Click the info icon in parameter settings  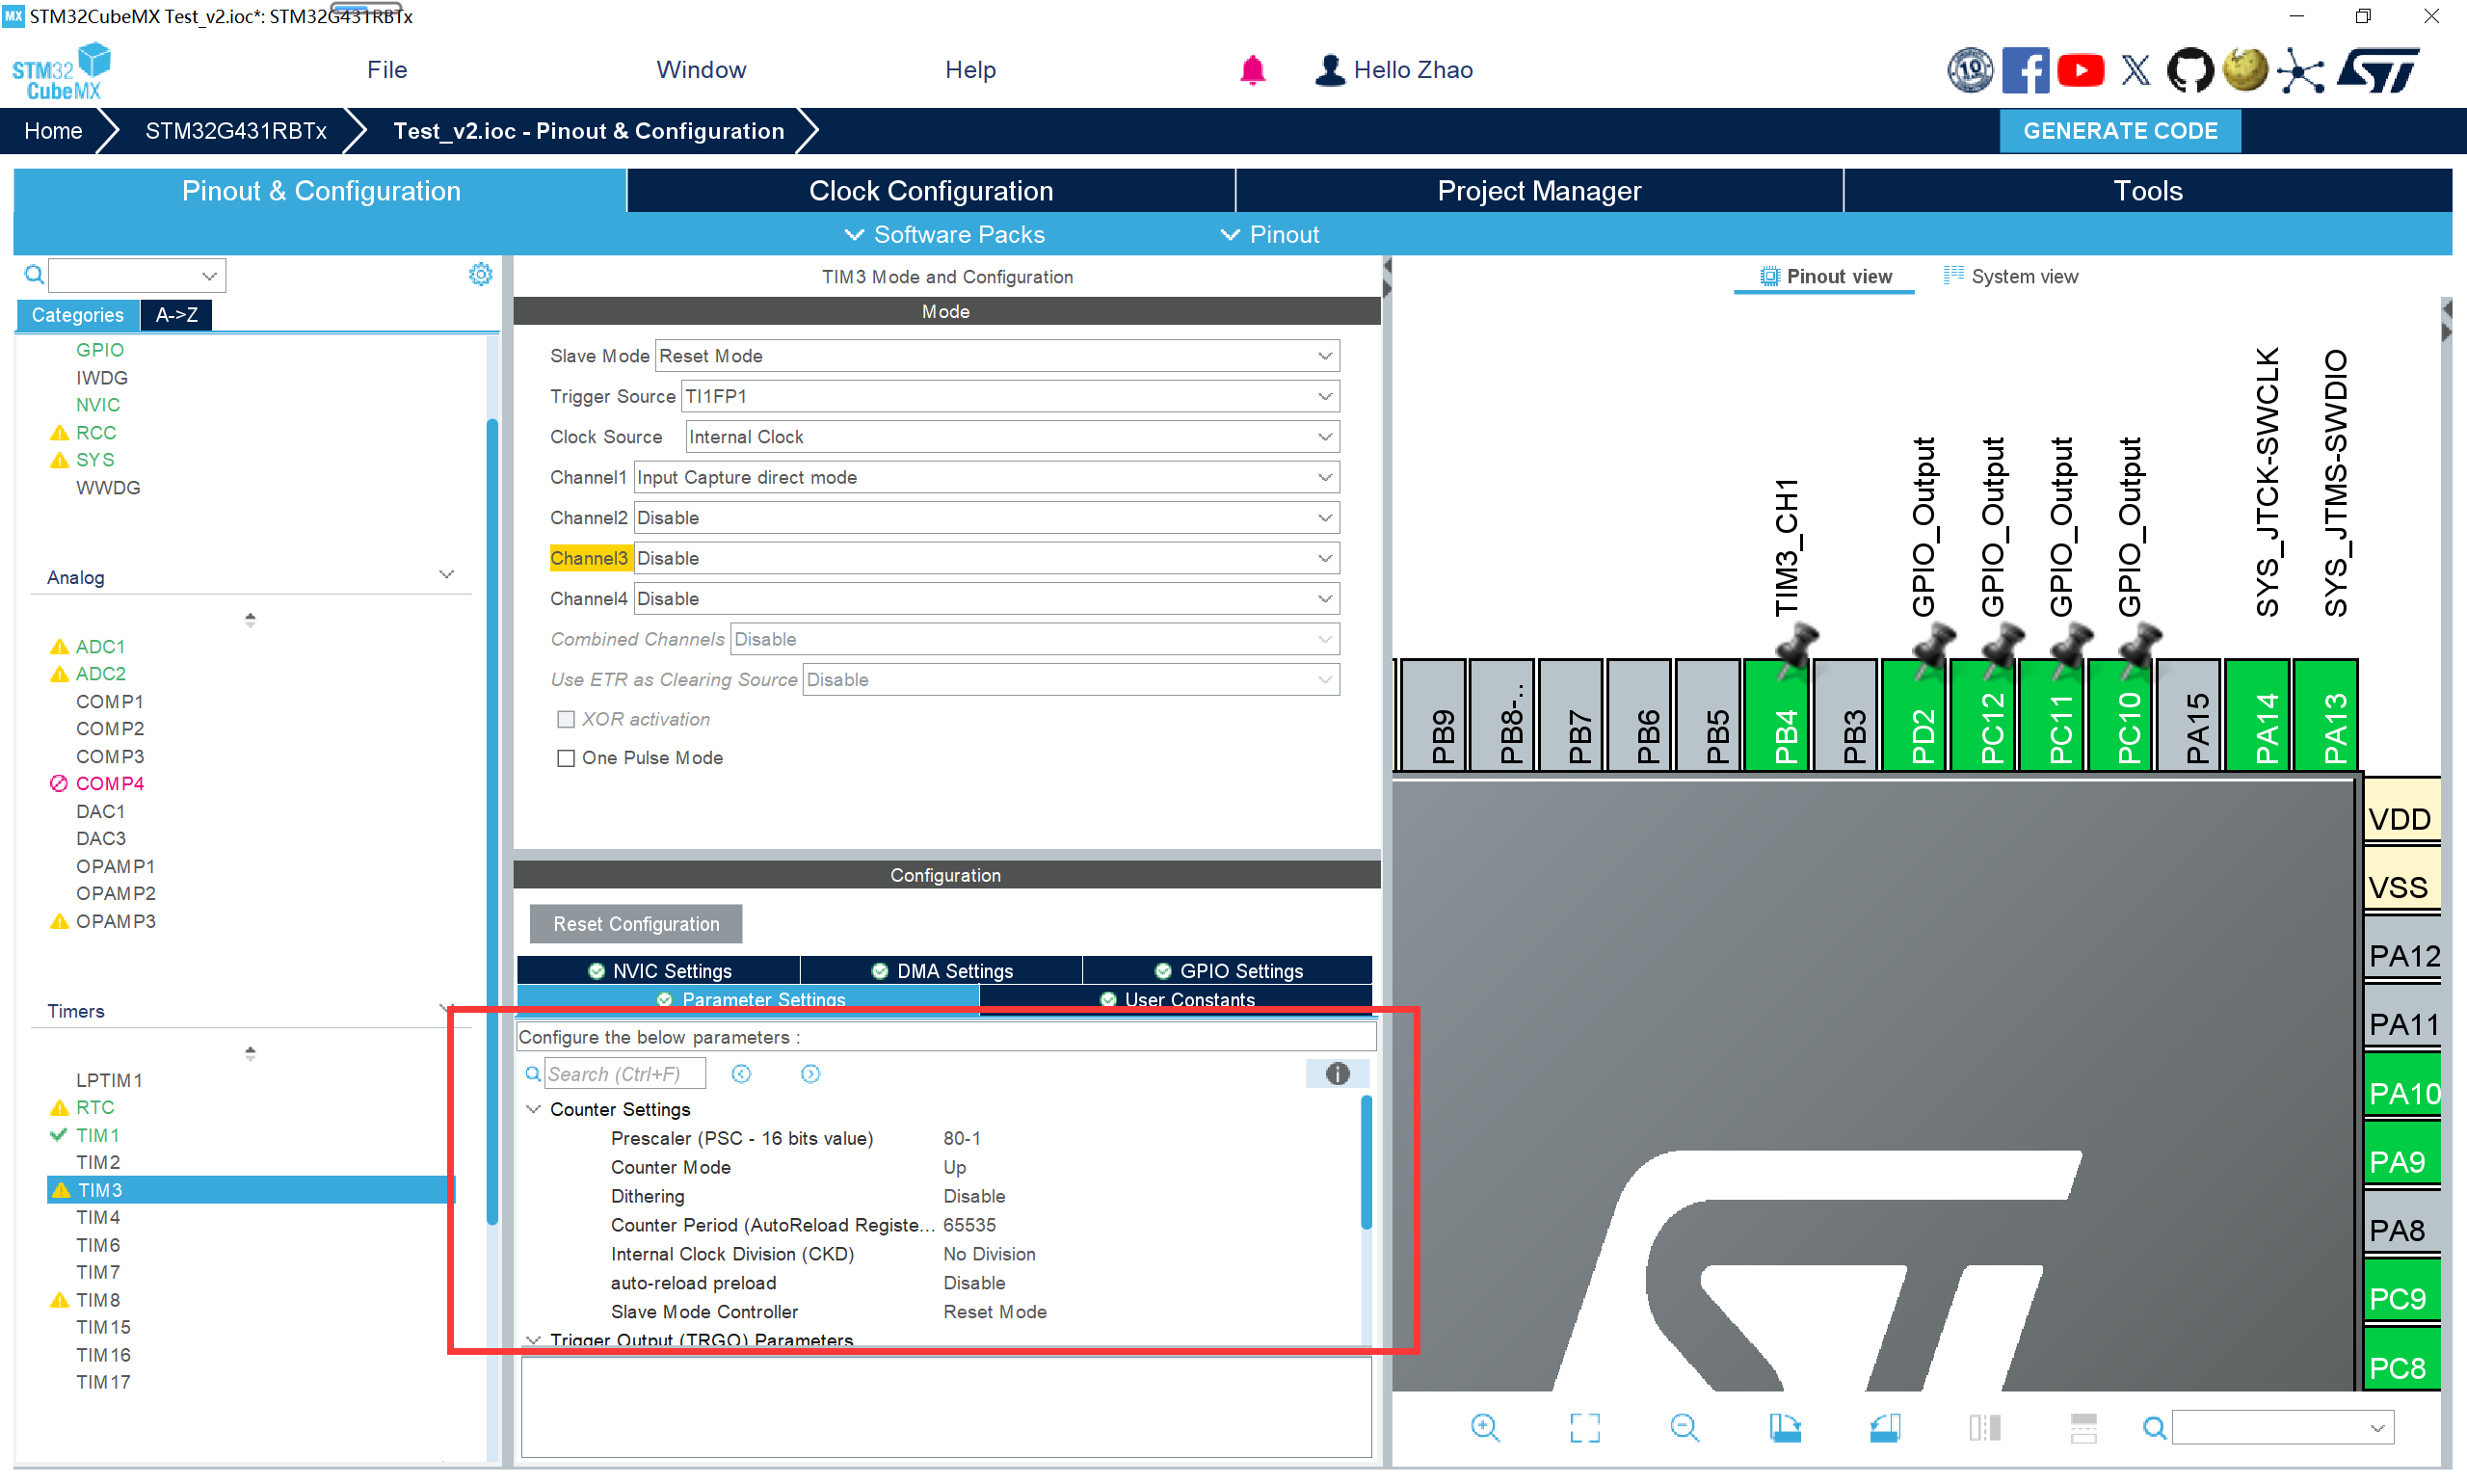1337,1074
